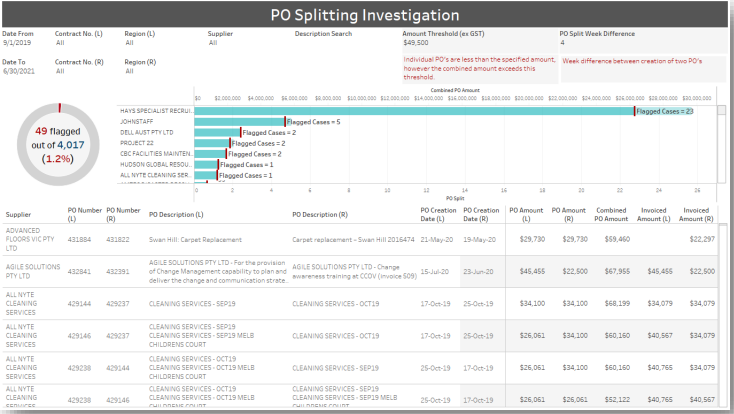Click combined amount $59,460

click(617, 239)
